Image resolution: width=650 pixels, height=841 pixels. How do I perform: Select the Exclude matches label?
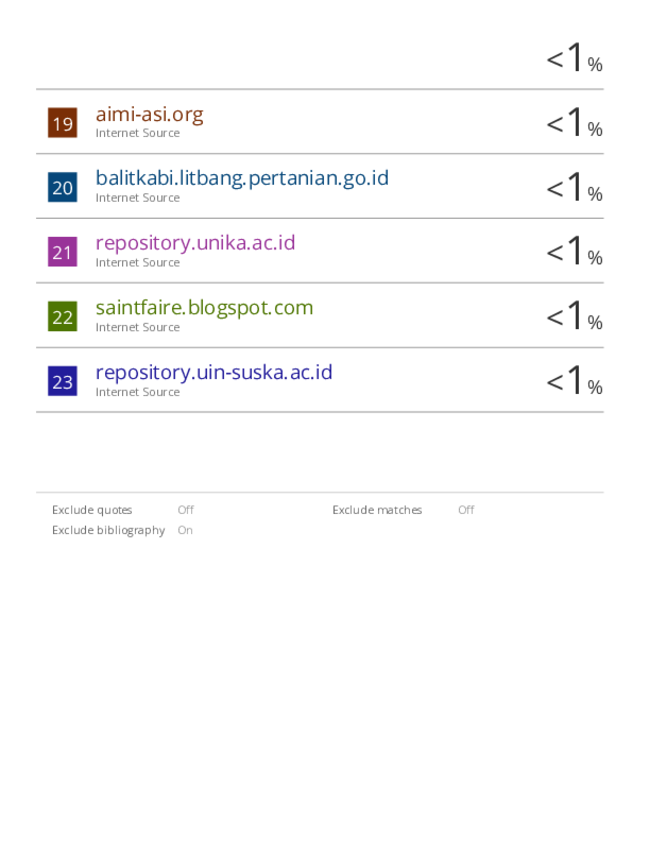pyautogui.click(x=377, y=510)
